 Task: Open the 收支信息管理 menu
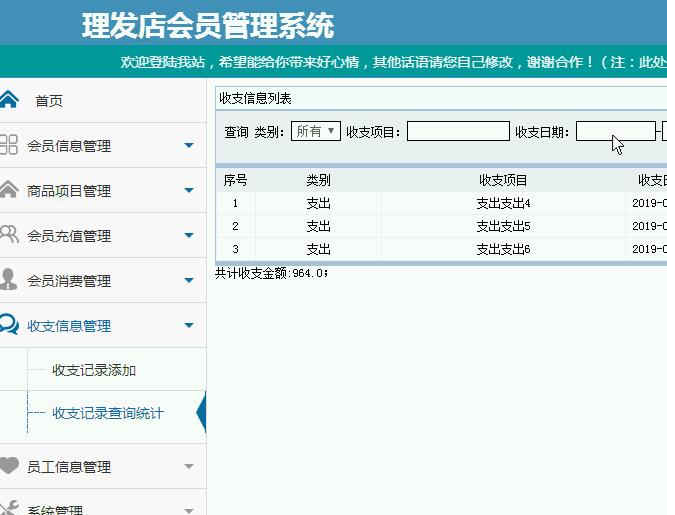click(69, 326)
